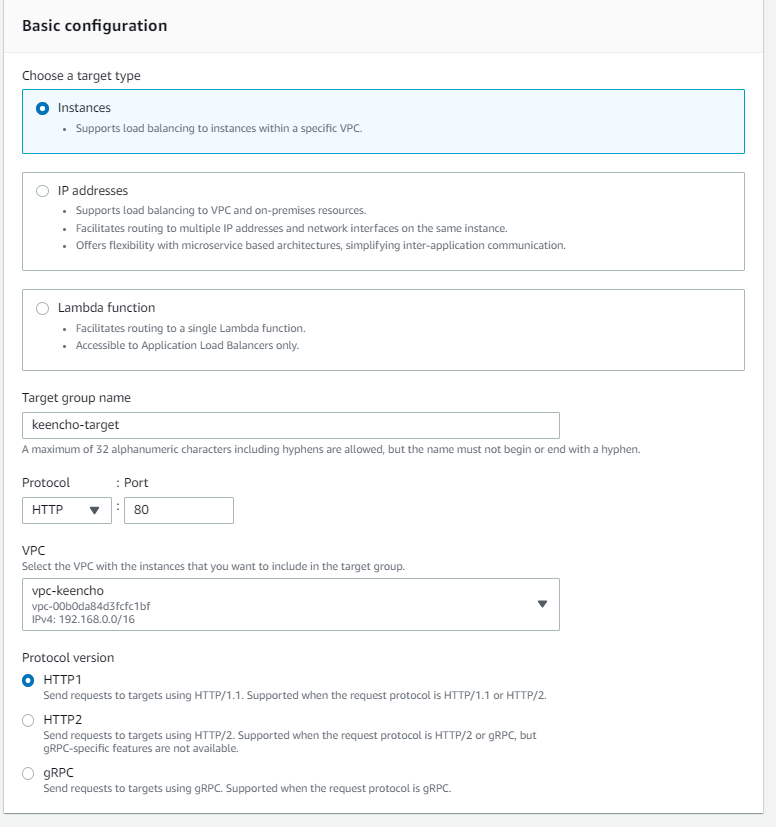
Task: Click the Target group name text field
Action: pos(290,425)
